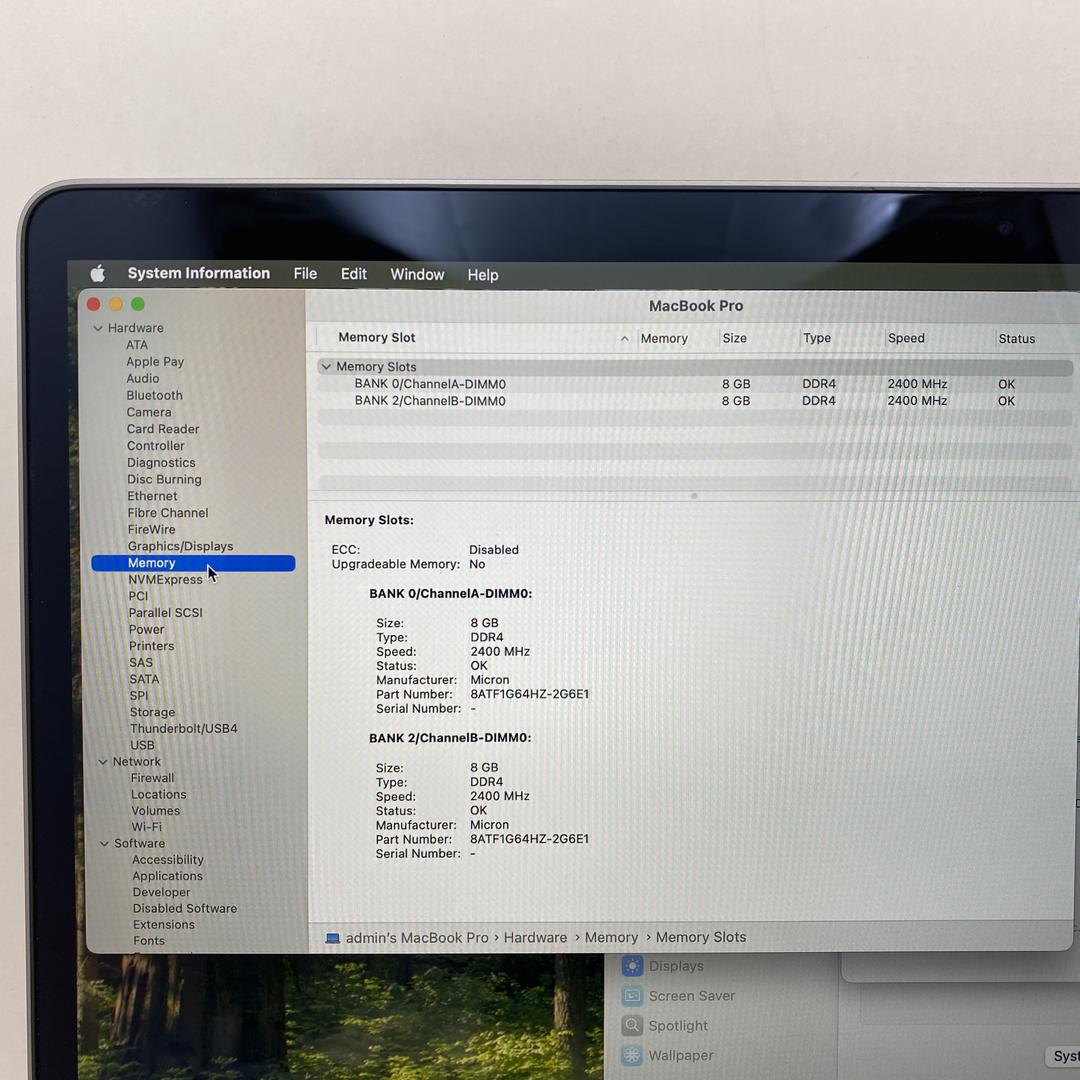Click Memory in the path bar
The width and height of the screenshot is (1080, 1080).
(x=612, y=938)
